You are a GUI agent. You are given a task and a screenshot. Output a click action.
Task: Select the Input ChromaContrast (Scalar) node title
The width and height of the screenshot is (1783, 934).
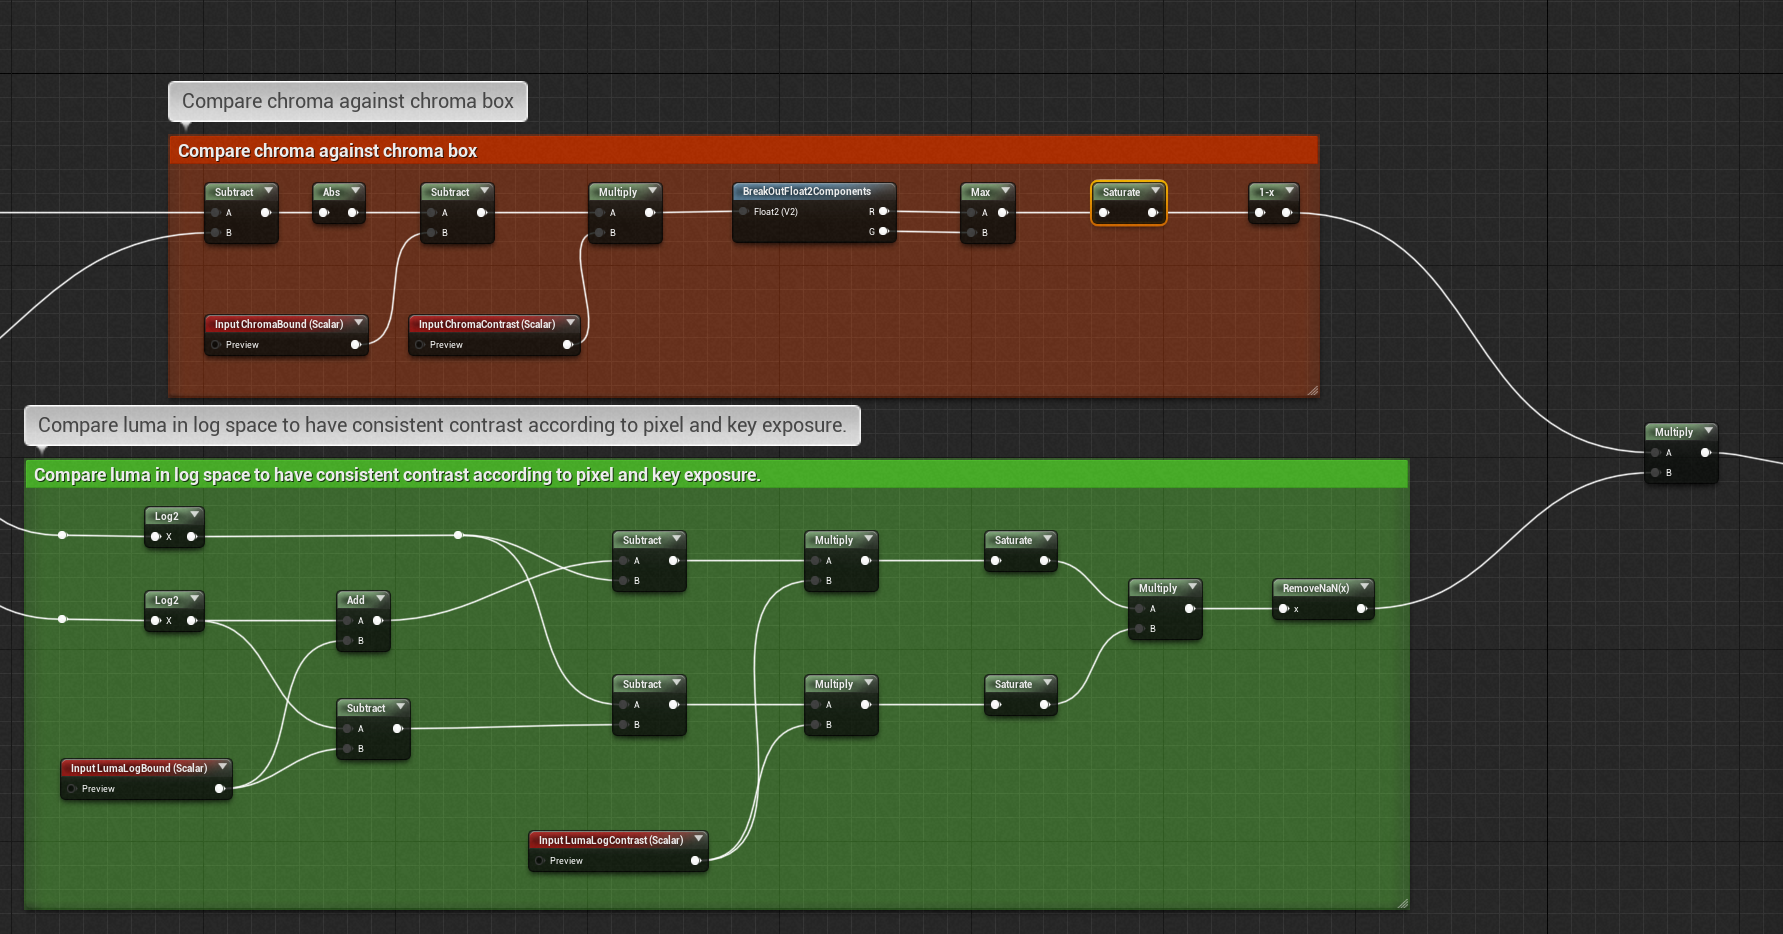(x=486, y=324)
